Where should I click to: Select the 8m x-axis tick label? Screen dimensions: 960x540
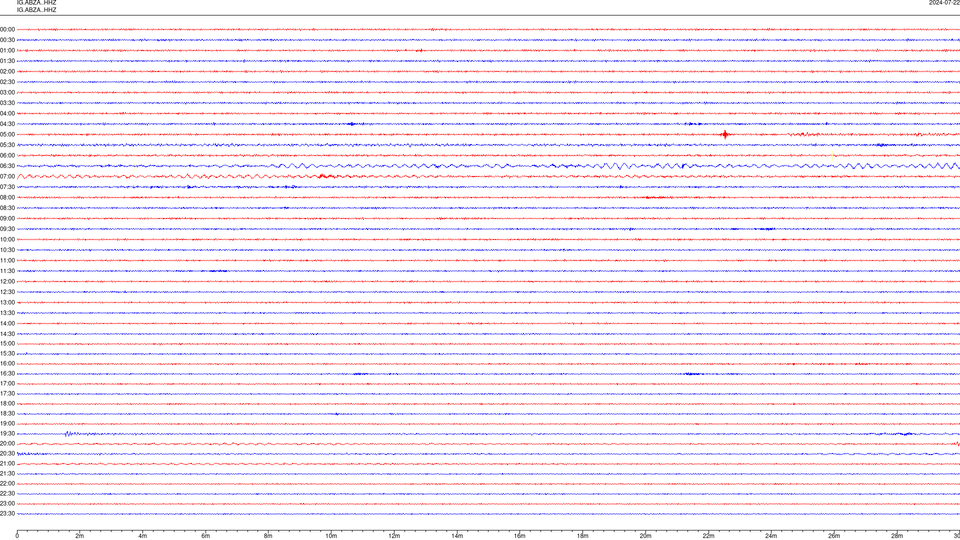point(268,536)
